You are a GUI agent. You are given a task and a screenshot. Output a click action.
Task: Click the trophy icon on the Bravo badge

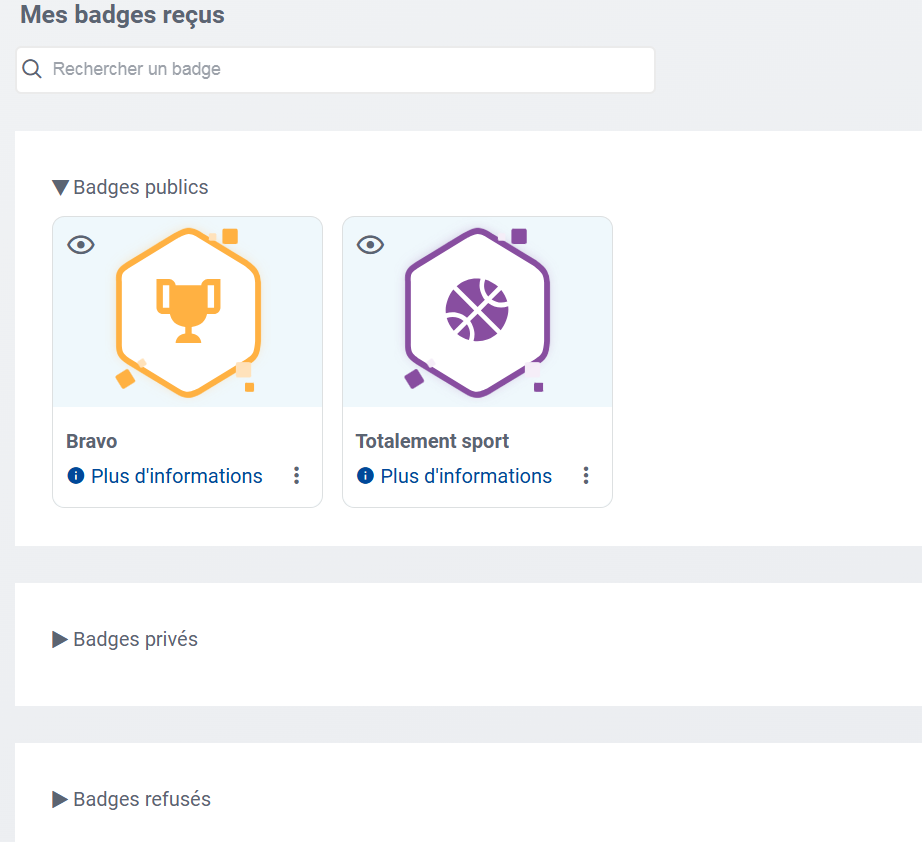(x=188, y=310)
